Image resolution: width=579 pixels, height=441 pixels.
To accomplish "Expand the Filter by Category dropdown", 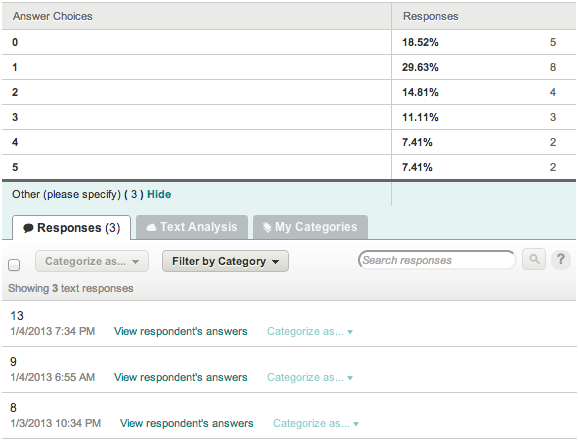I will pos(225,261).
